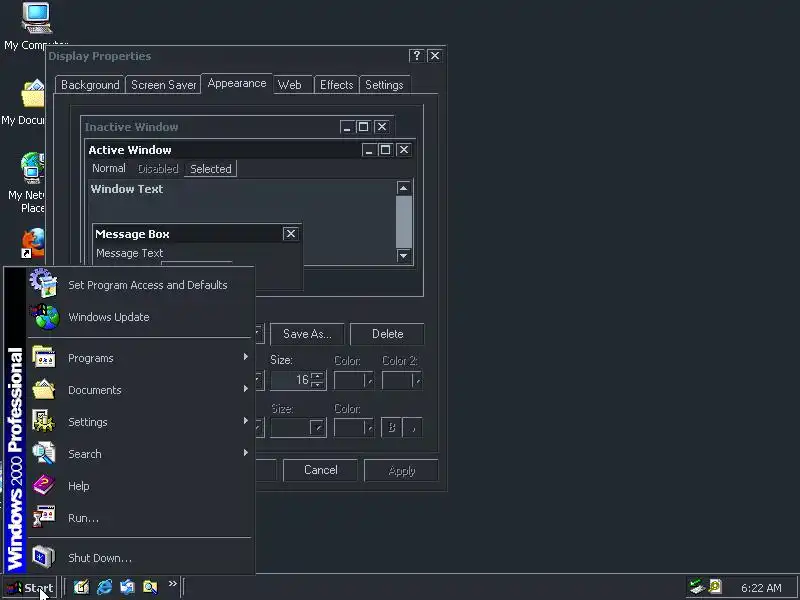Expand Quick Launch overflow chevron
The width and height of the screenshot is (800, 600).
172,584
